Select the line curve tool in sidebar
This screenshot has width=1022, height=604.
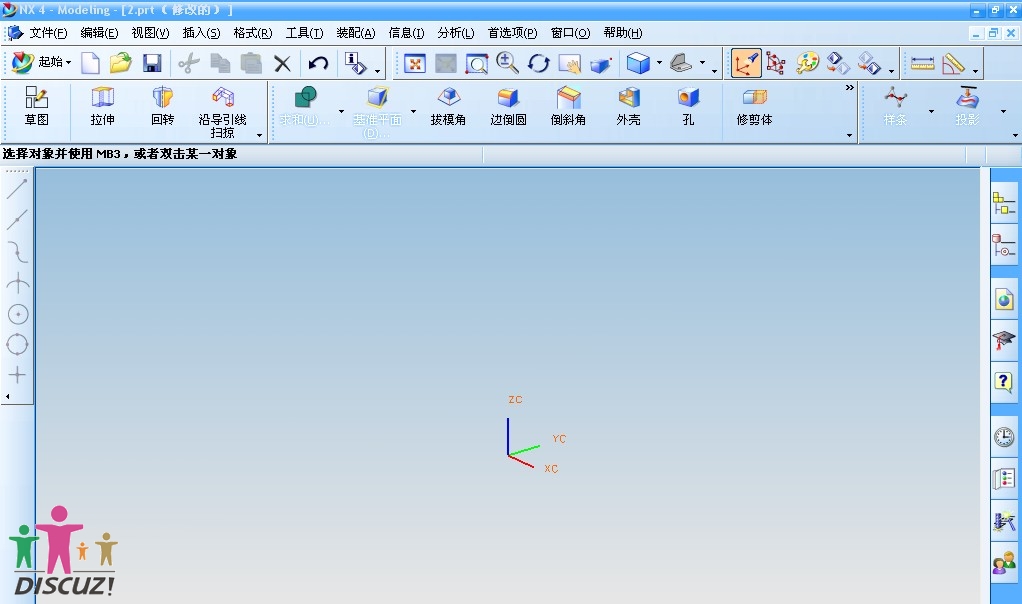(x=17, y=188)
